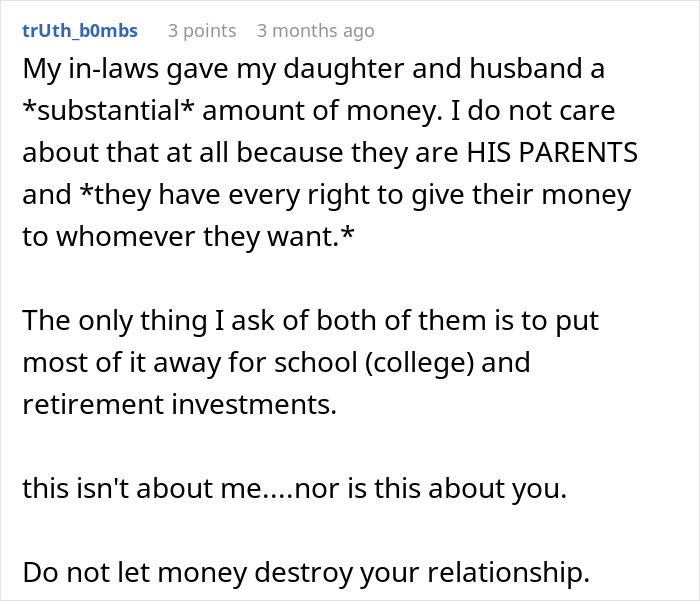Open the trUth_b0mbs user profile
The height and width of the screenshot is (601, 700).
pos(80,31)
